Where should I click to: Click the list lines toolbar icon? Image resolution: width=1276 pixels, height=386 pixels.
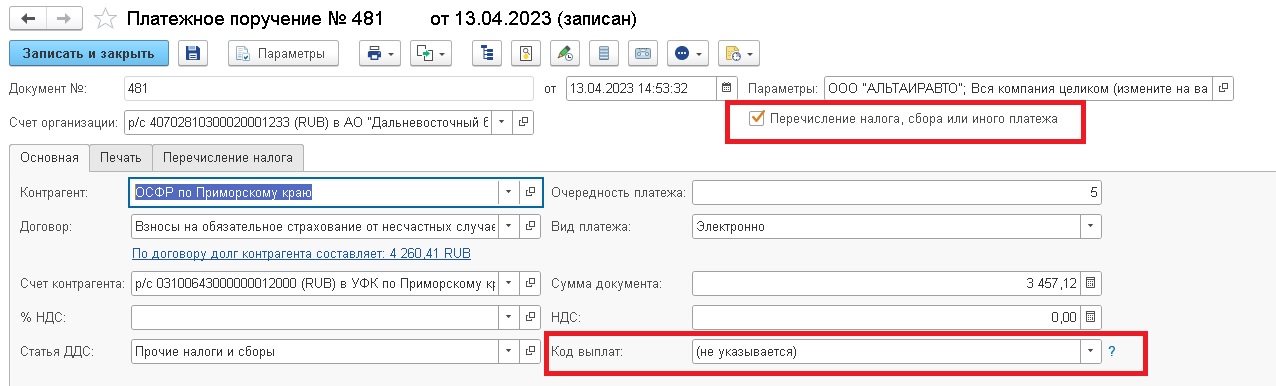coord(603,53)
